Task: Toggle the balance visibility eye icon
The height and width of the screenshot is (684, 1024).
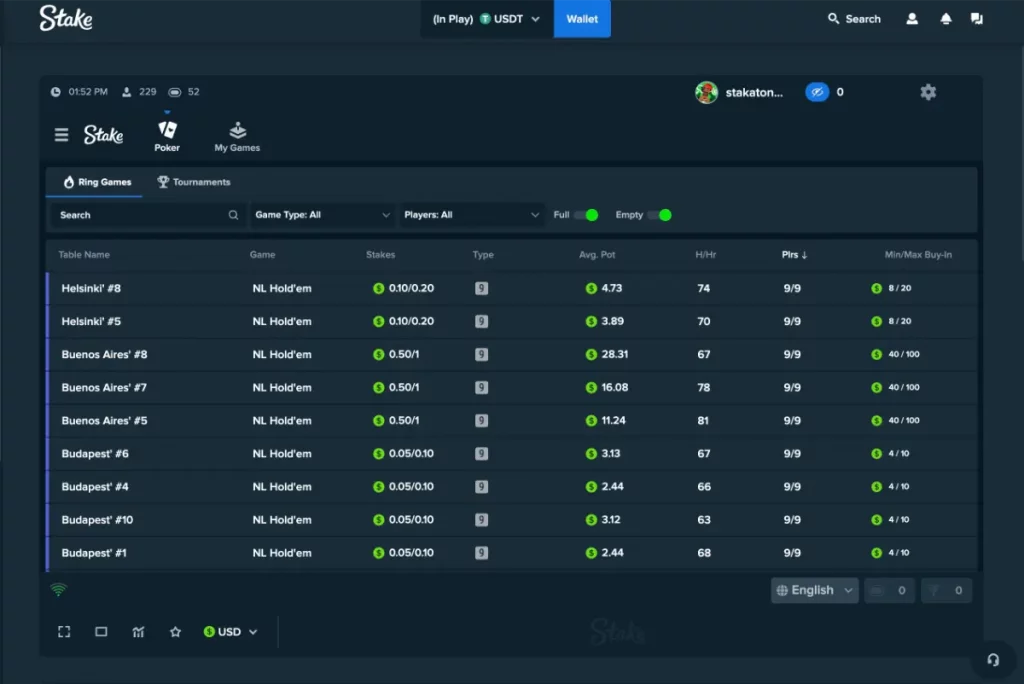Action: pyautogui.click(x=816, y=92)
